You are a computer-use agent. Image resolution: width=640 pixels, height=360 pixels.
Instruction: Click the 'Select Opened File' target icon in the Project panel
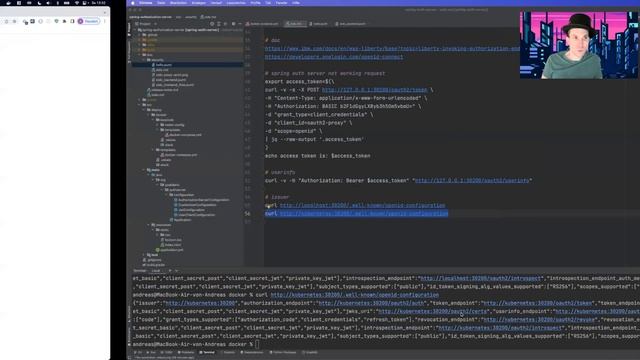(212, 24)
